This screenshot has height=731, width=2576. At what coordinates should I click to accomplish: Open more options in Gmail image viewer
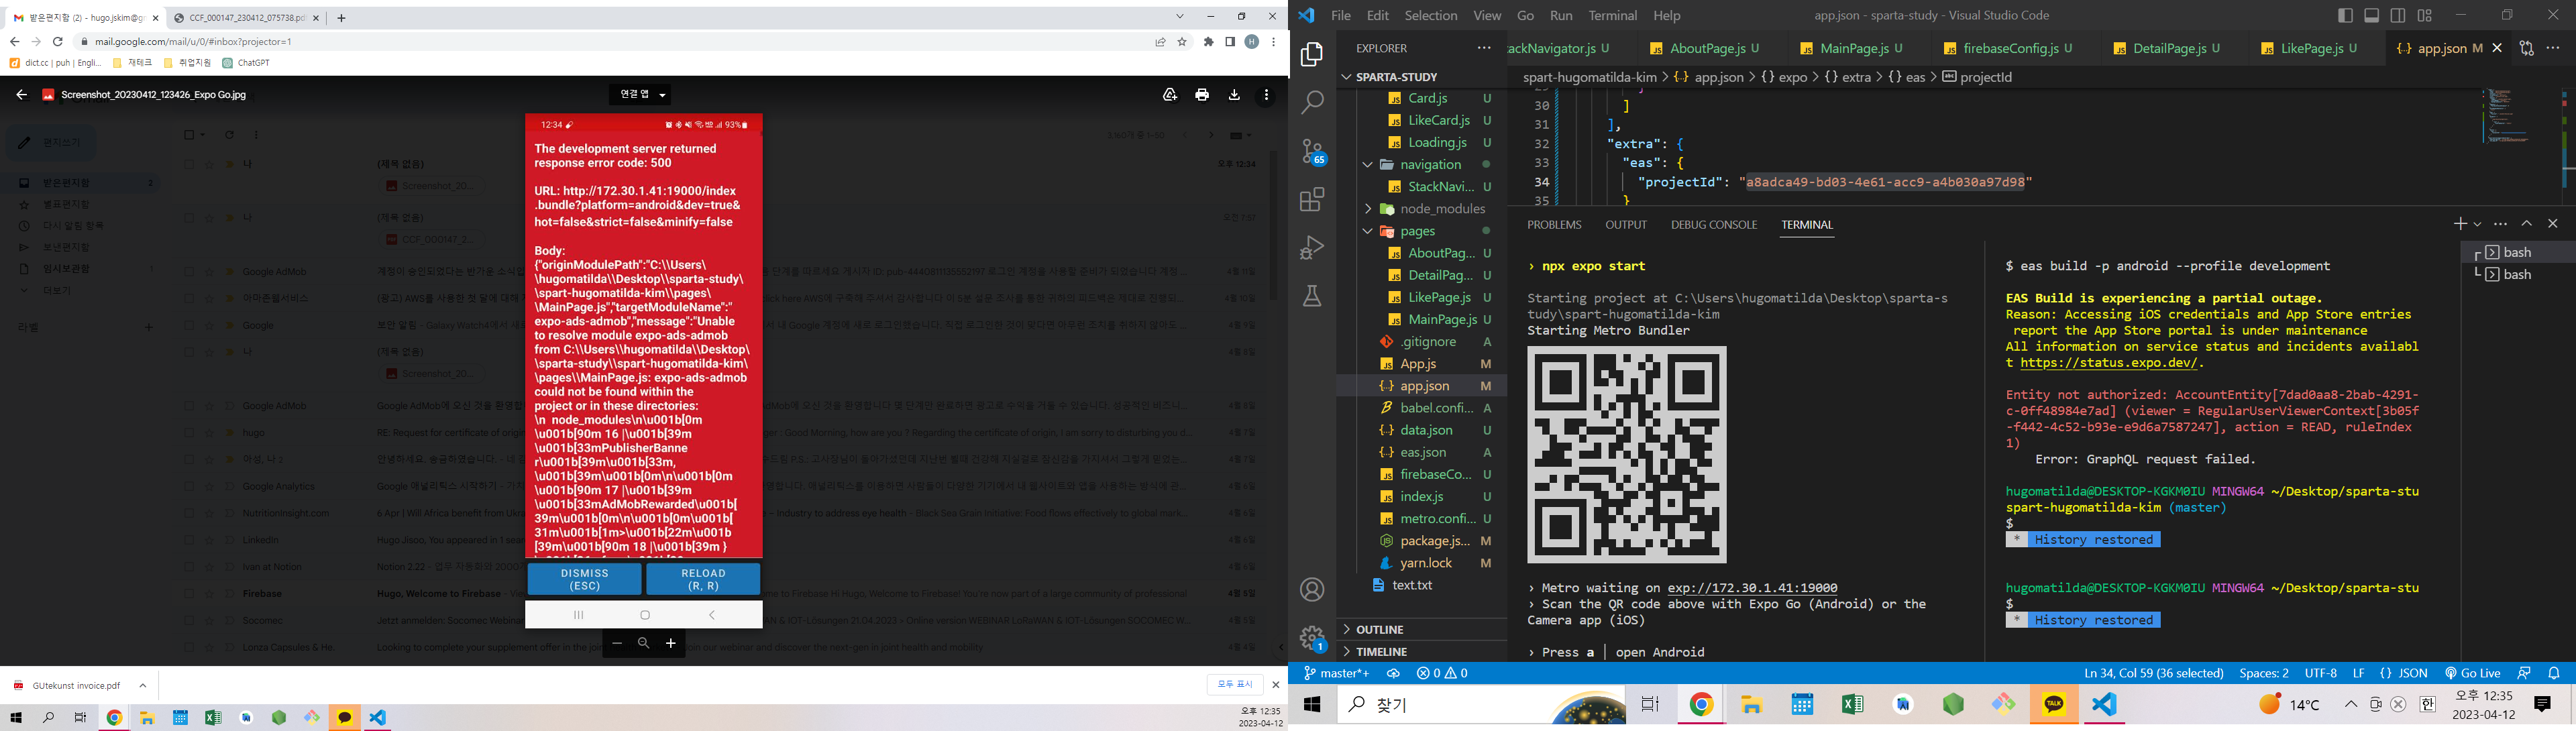click(x=1266, y=95)
